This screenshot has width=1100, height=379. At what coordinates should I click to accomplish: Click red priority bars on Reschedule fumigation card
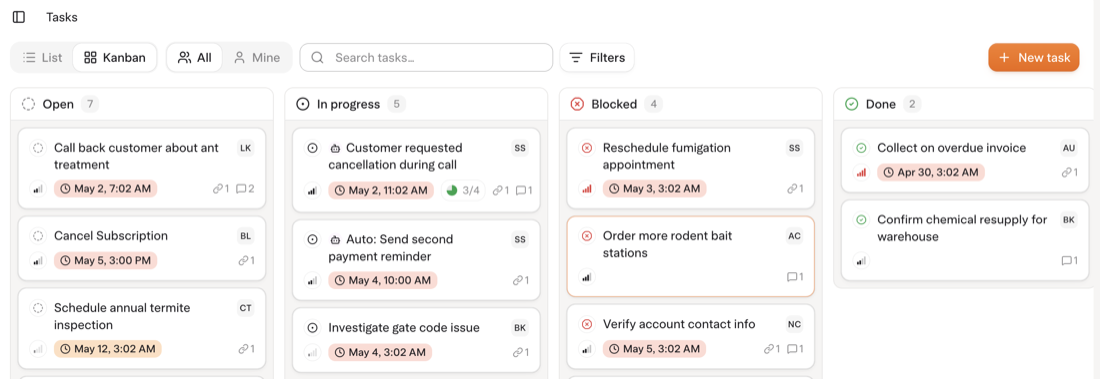(586, 189)
